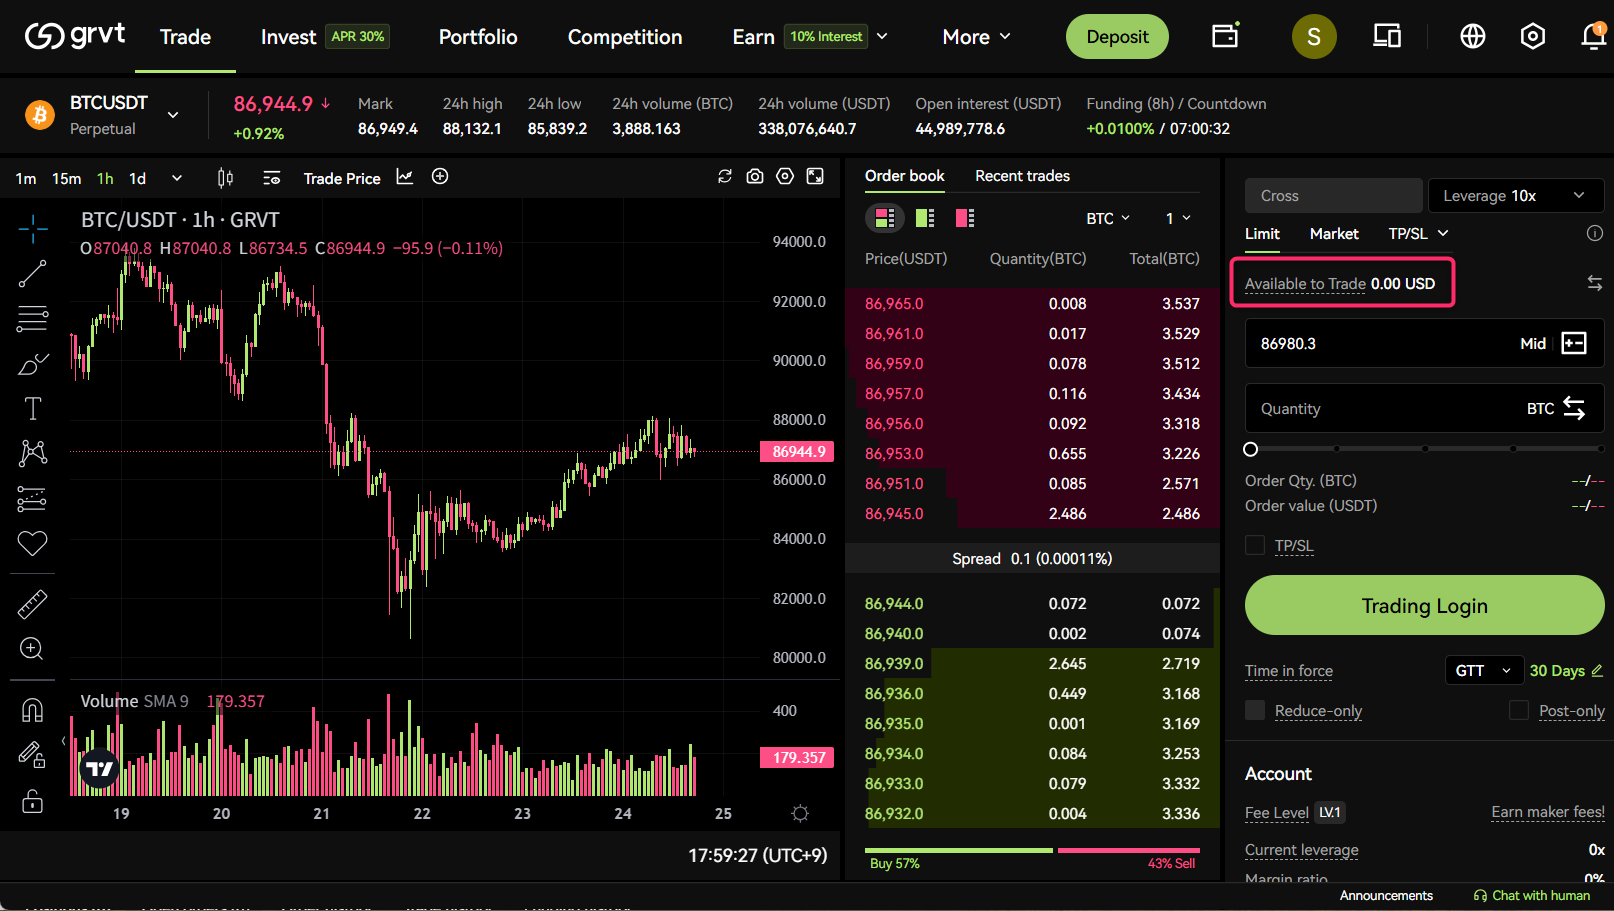Enable the Post-only checkbox
The image size is (1614, 911).
pos(1517,710)
